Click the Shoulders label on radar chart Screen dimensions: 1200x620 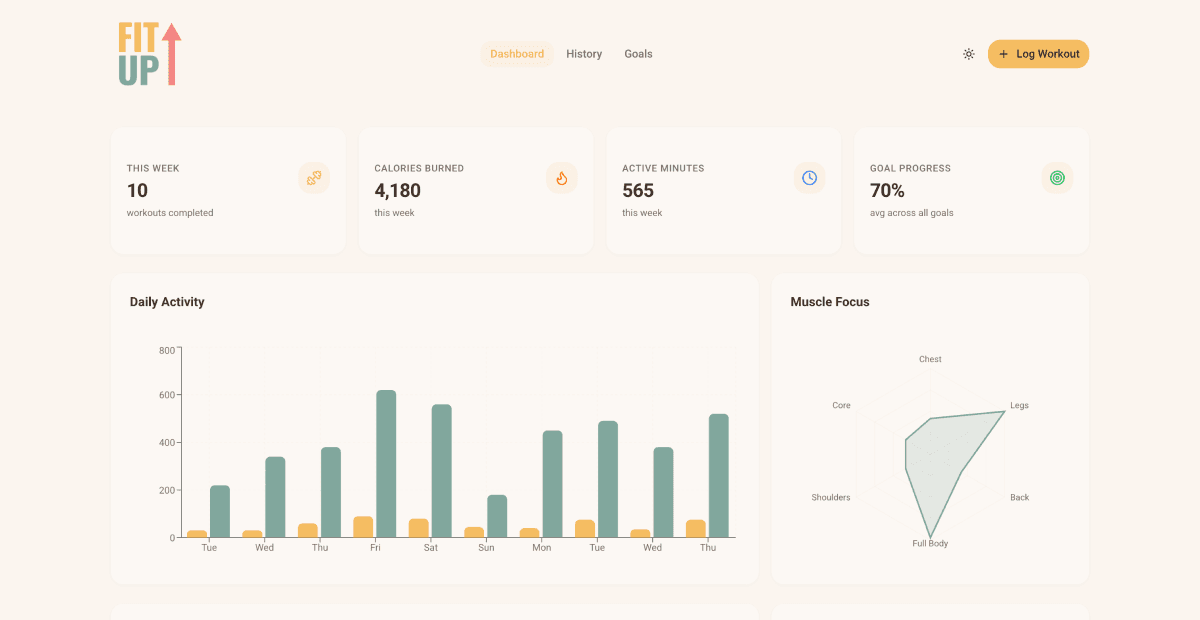point(831,497)
